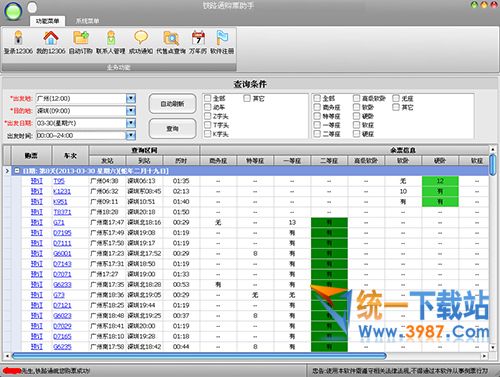Open 联系人管理 contact management
500x377 pixels.
point(111,42)
